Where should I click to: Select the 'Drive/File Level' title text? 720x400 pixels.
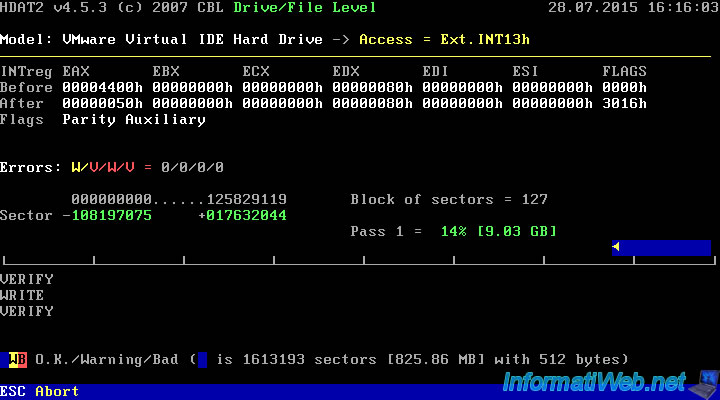pyautogui.click(x=305, y=7)
